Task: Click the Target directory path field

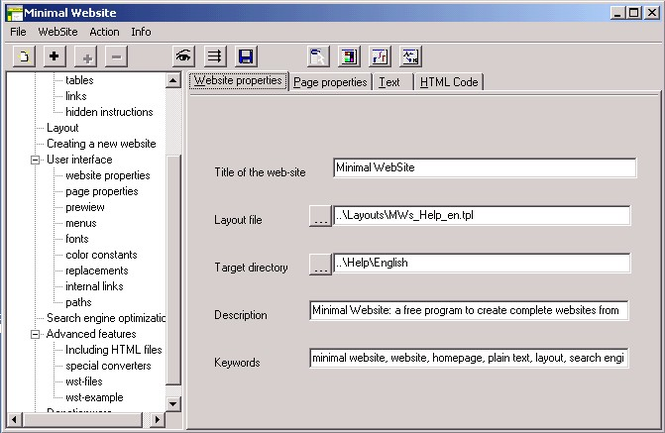Action: (x=481, y=263)
